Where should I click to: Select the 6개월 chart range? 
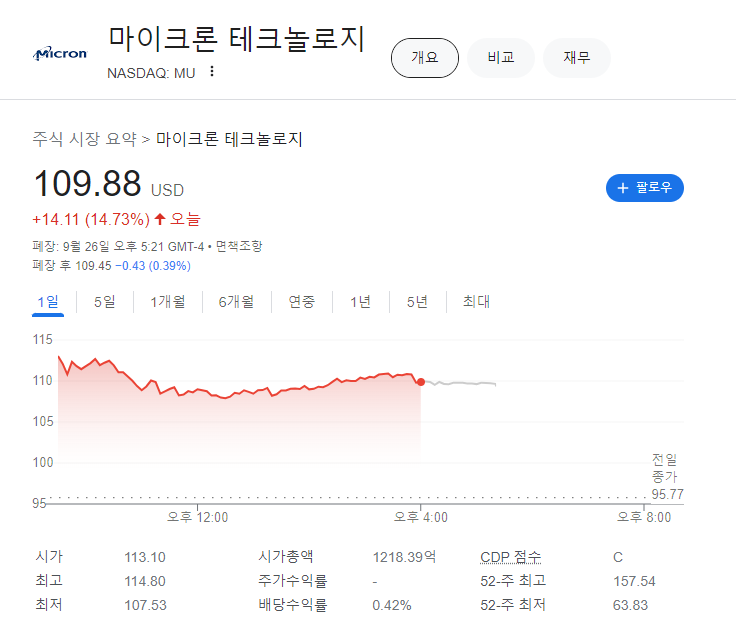[x=237, y=302]
